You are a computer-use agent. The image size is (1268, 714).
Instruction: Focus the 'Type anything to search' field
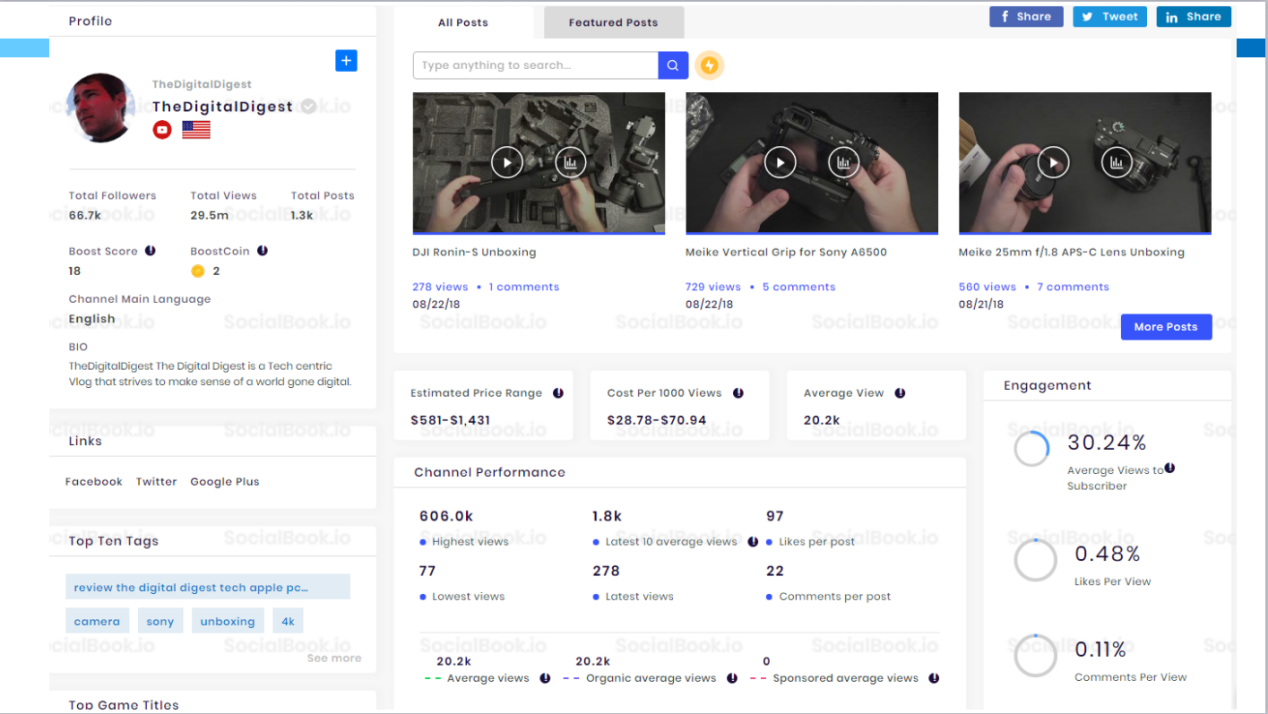535,65
